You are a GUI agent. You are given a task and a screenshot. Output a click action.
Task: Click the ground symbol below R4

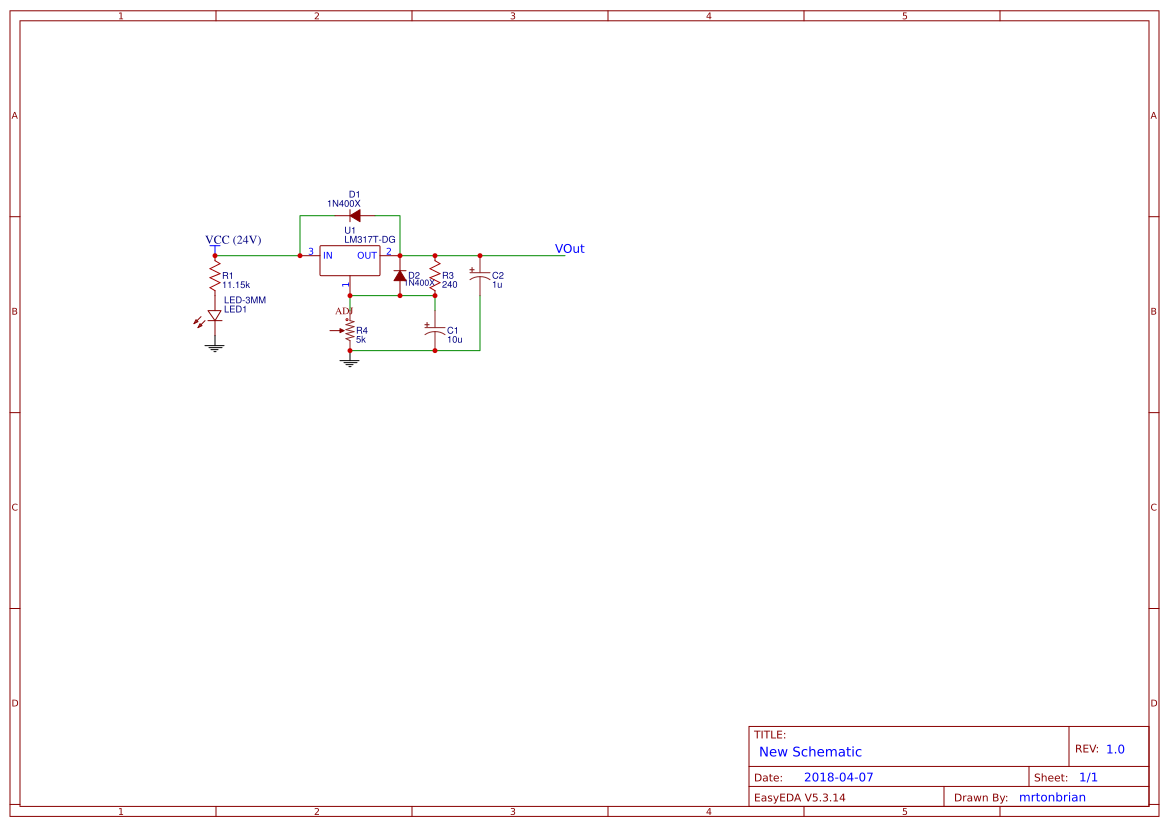pyautogui.click(x=349, y=361)
